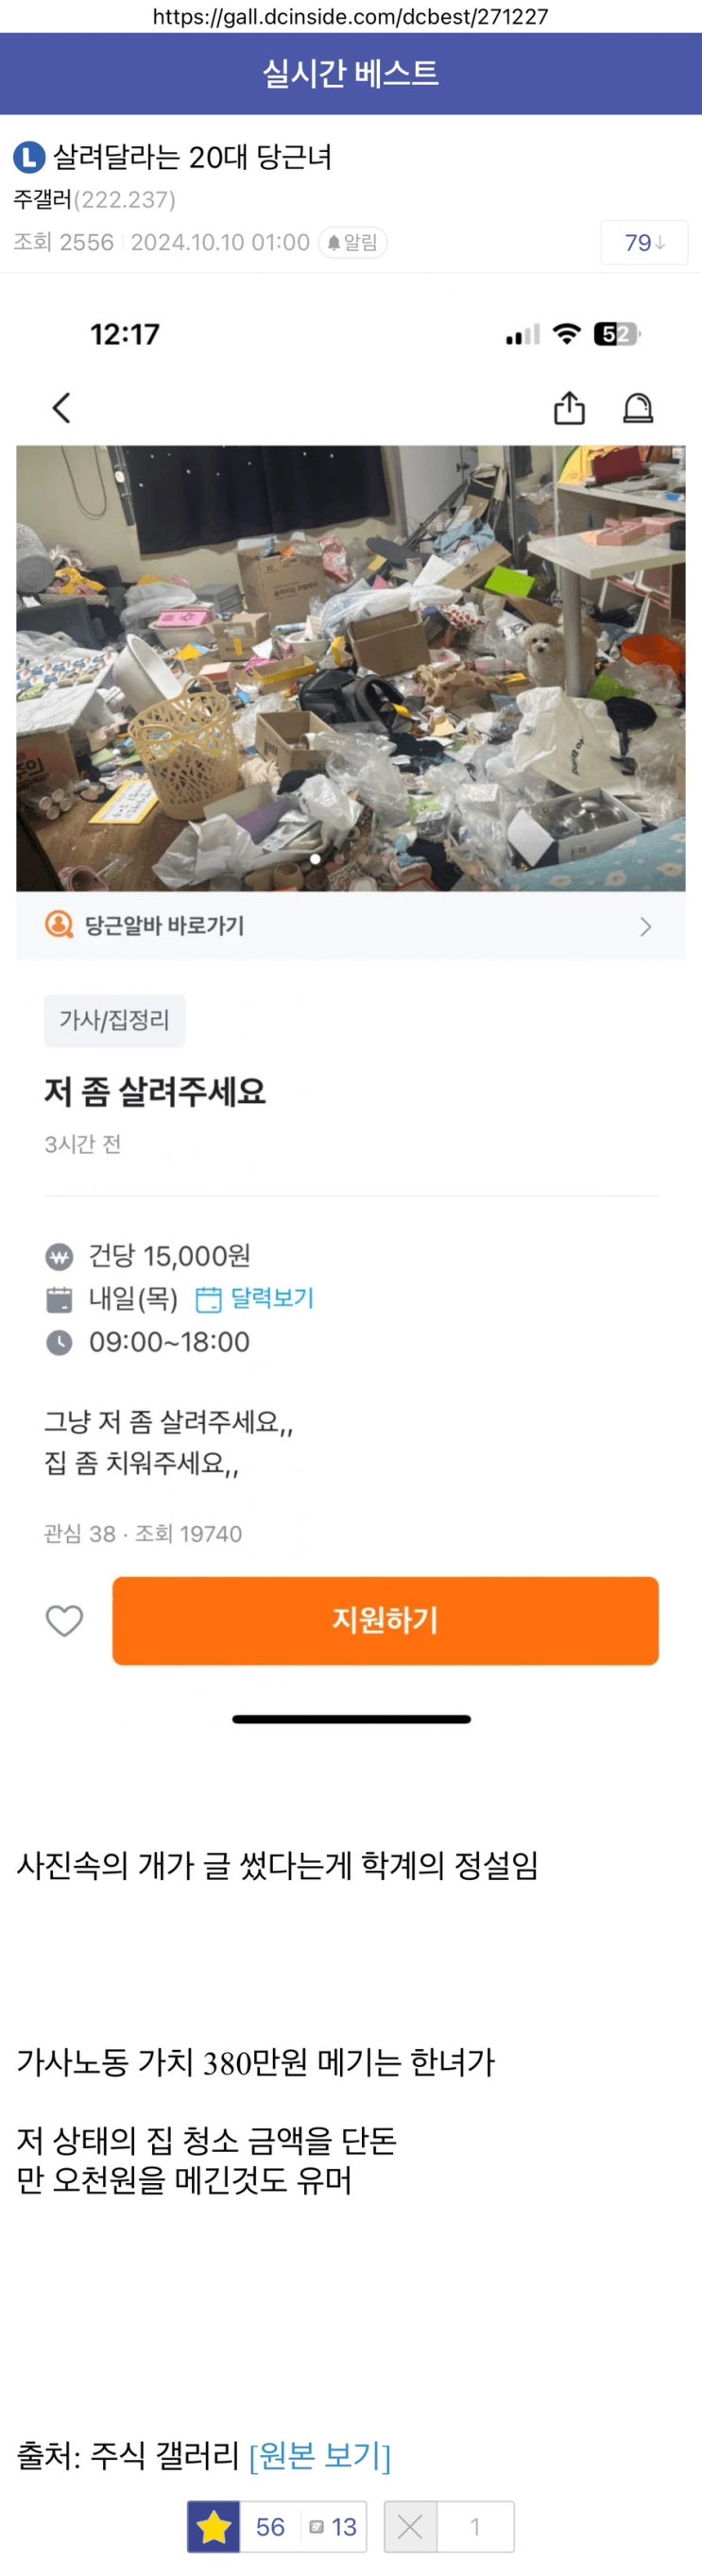Open the 원본 보기 link
Viewport: 702px width, 2576px height.
tap(320, 2455)
